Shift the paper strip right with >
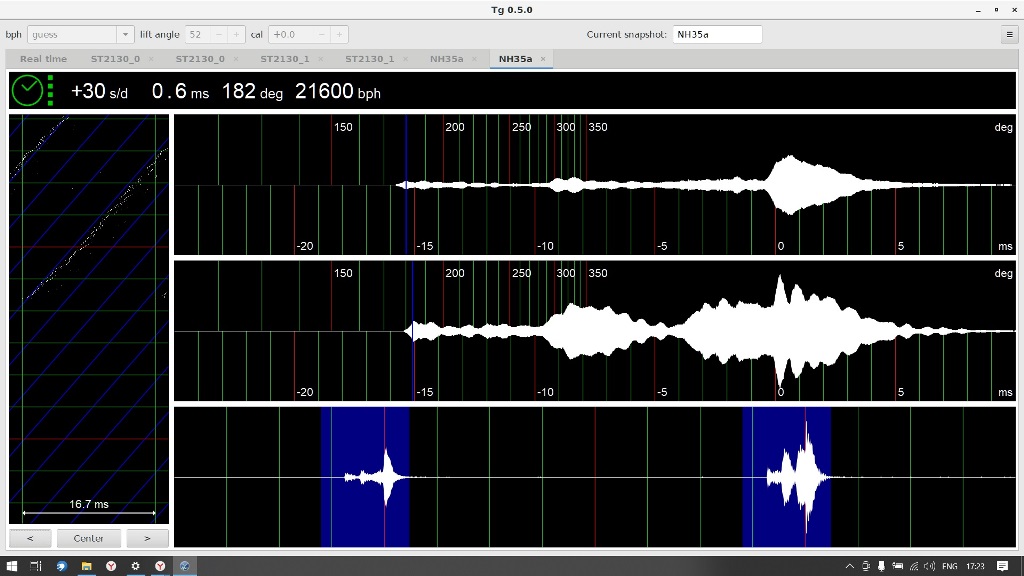The height and width of the screenshot is (576, 1024). pos(147,538)
